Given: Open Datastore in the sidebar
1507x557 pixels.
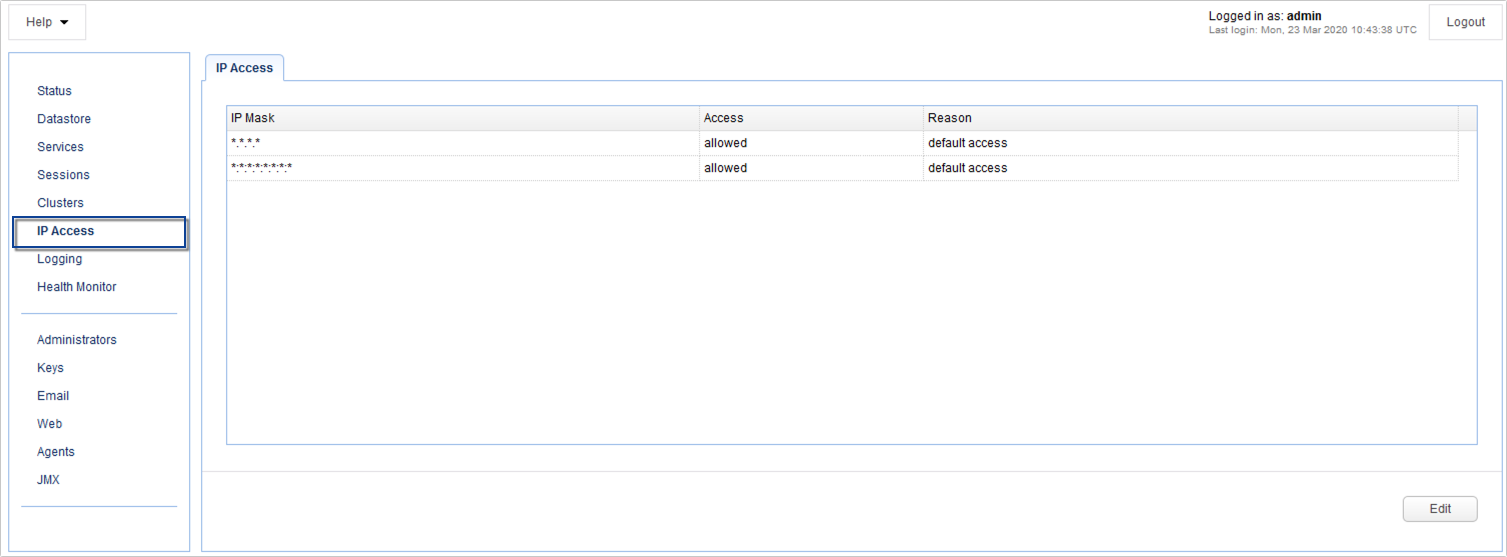Looking at the screenshot, I should [64, 119].
